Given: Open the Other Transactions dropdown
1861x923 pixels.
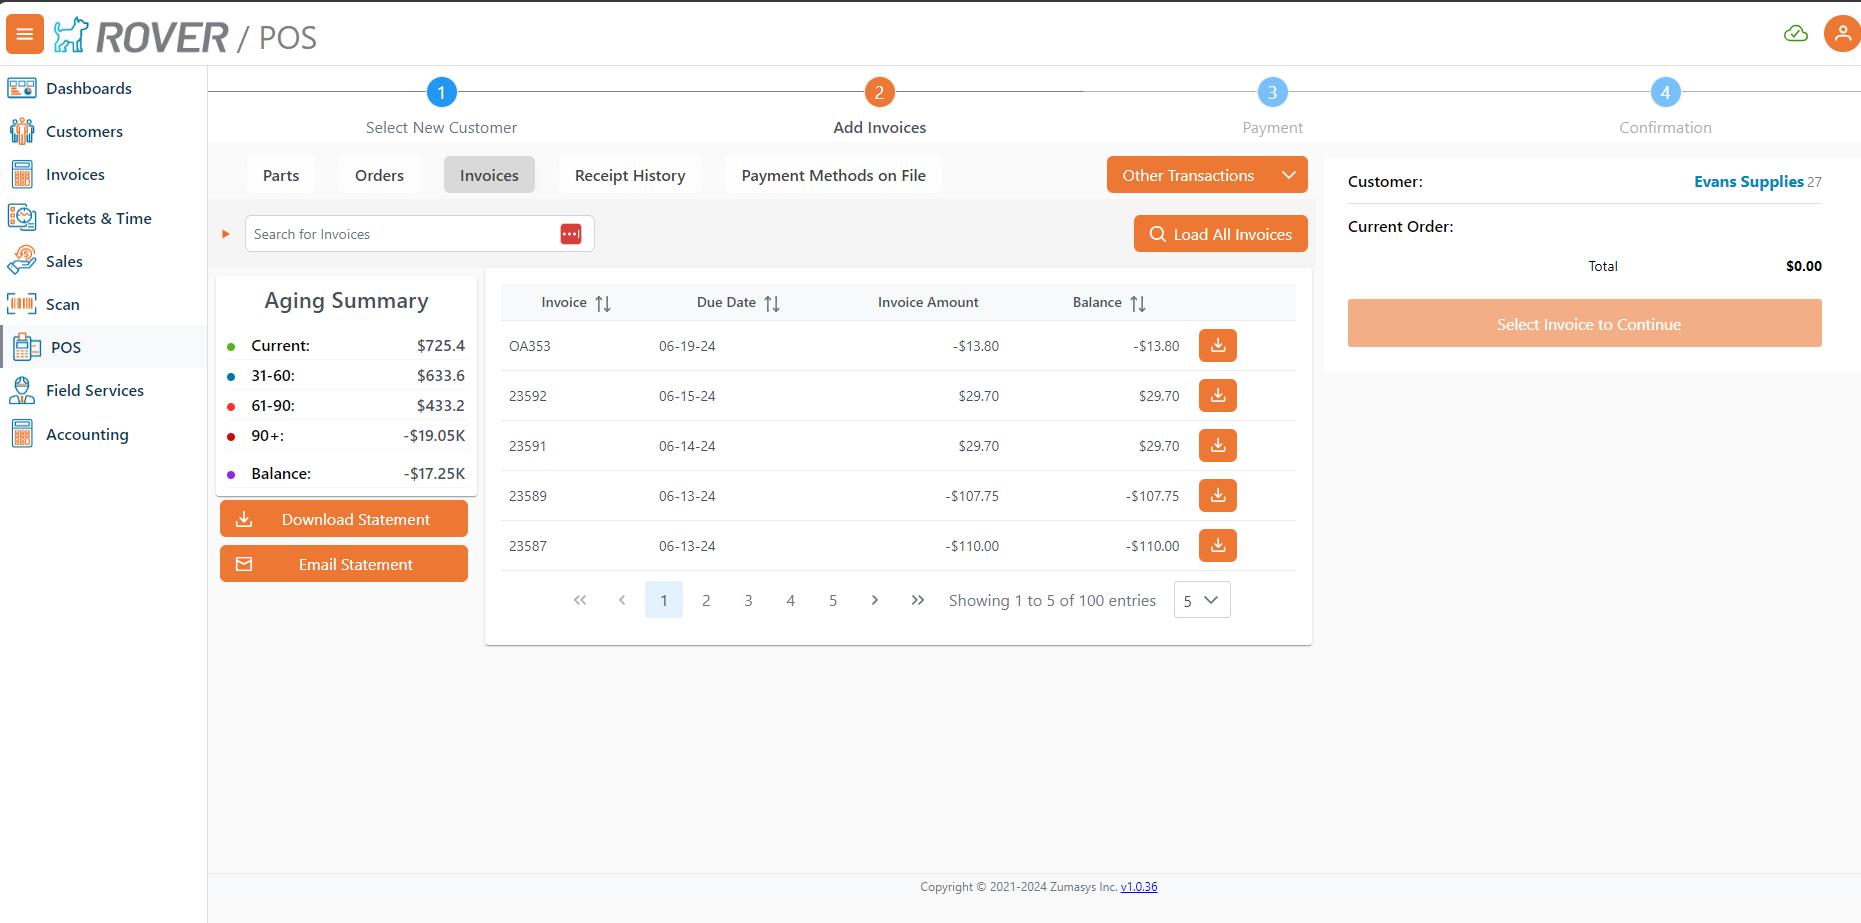Looking at the screenshot, I should (x=1206, y=174).
